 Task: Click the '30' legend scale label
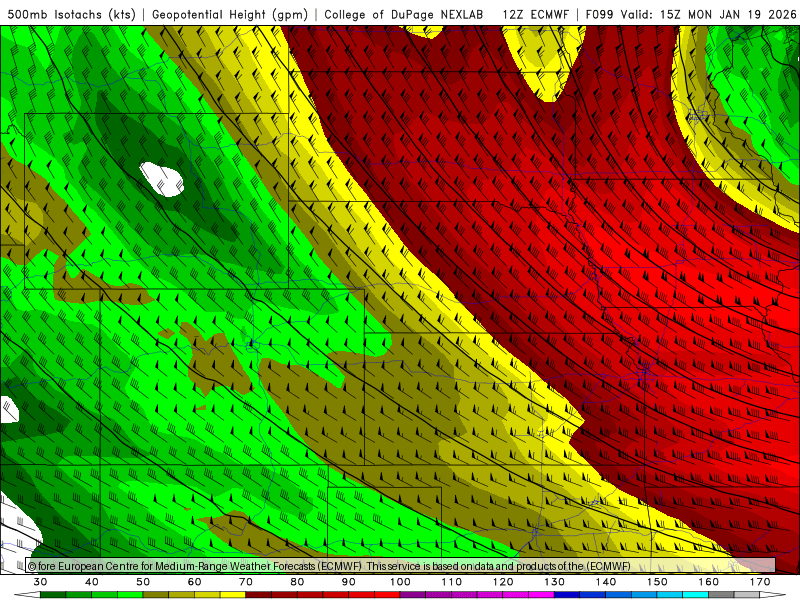point(40,582)
